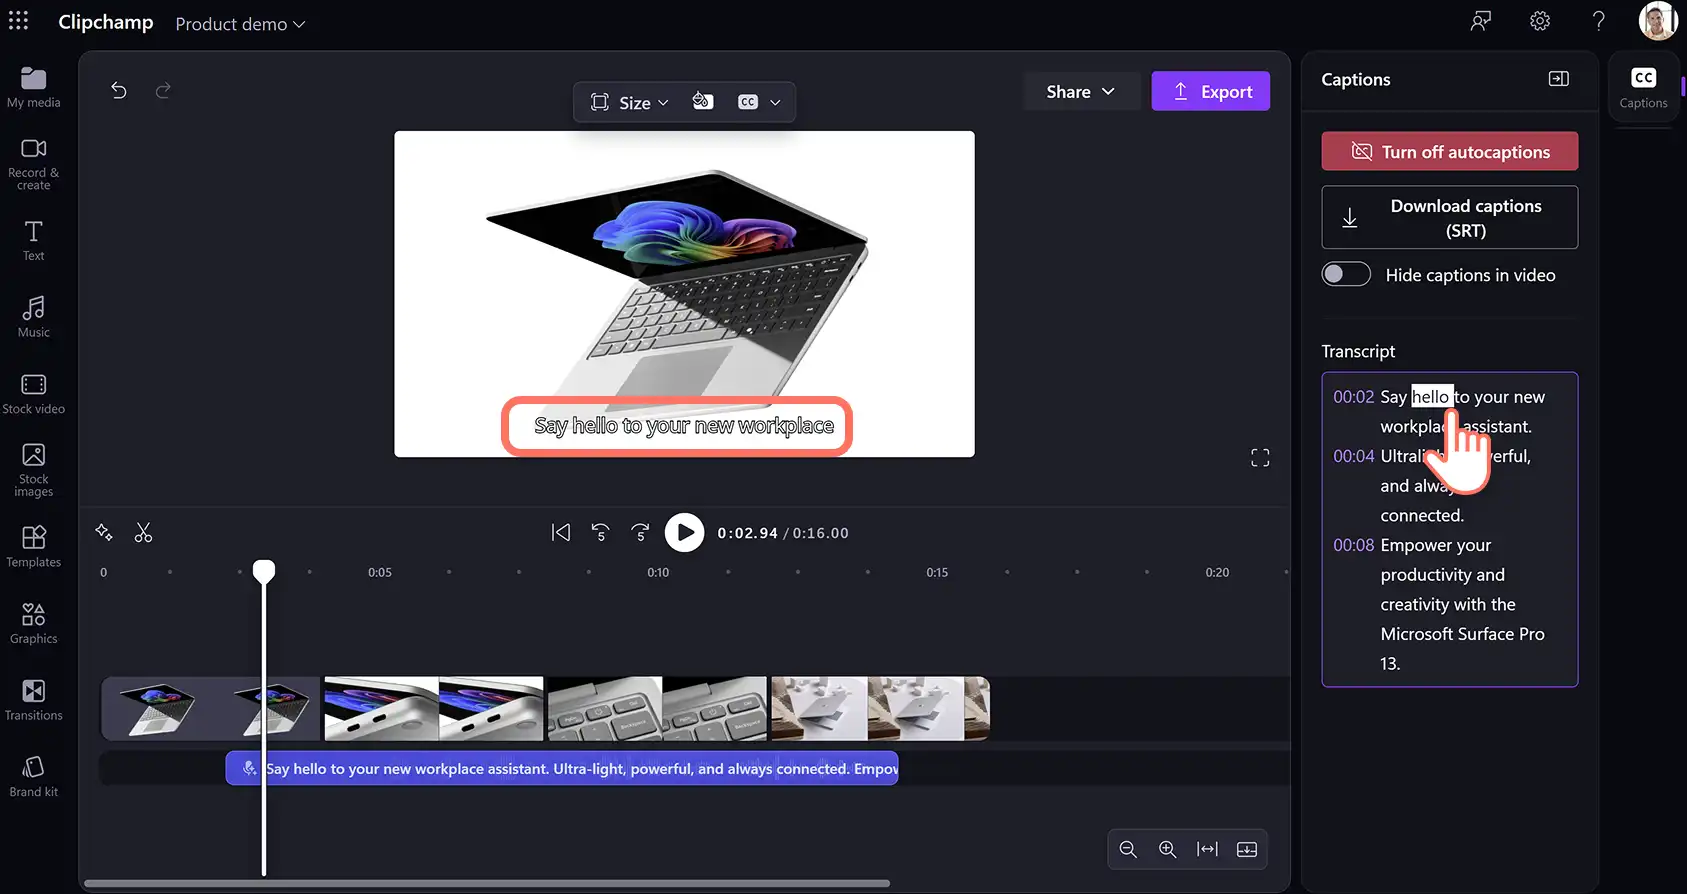This screenshot has height=894, width=1687.
Task: Collapse the Captions panel with the panel icon
Action: (1559, 79)
